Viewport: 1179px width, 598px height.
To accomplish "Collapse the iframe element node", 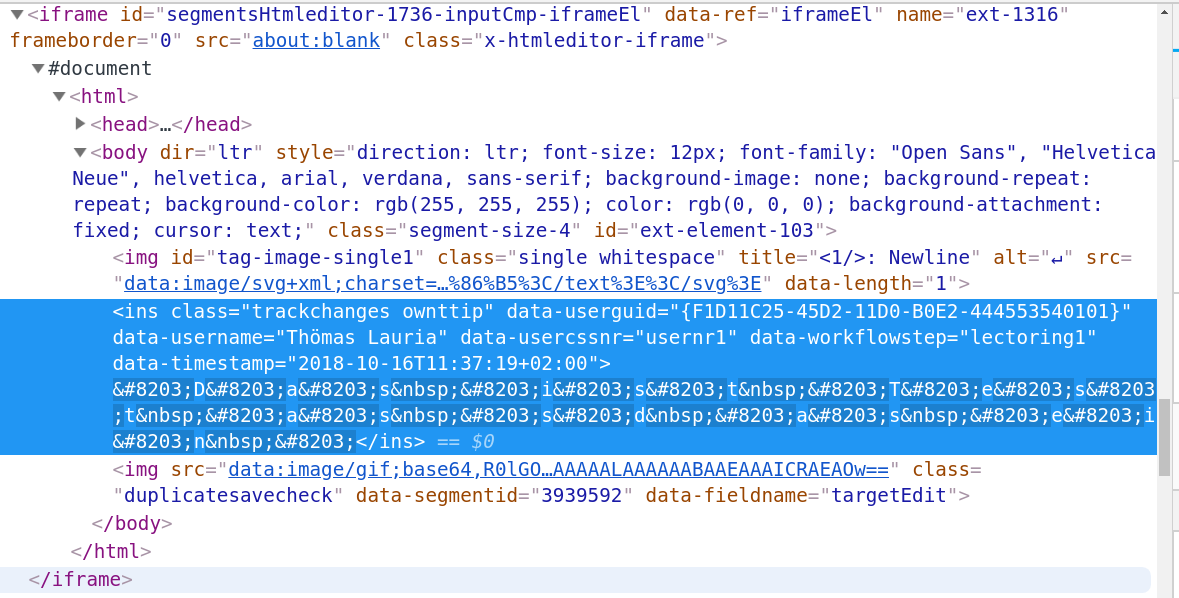I will (x=16, y=15).
